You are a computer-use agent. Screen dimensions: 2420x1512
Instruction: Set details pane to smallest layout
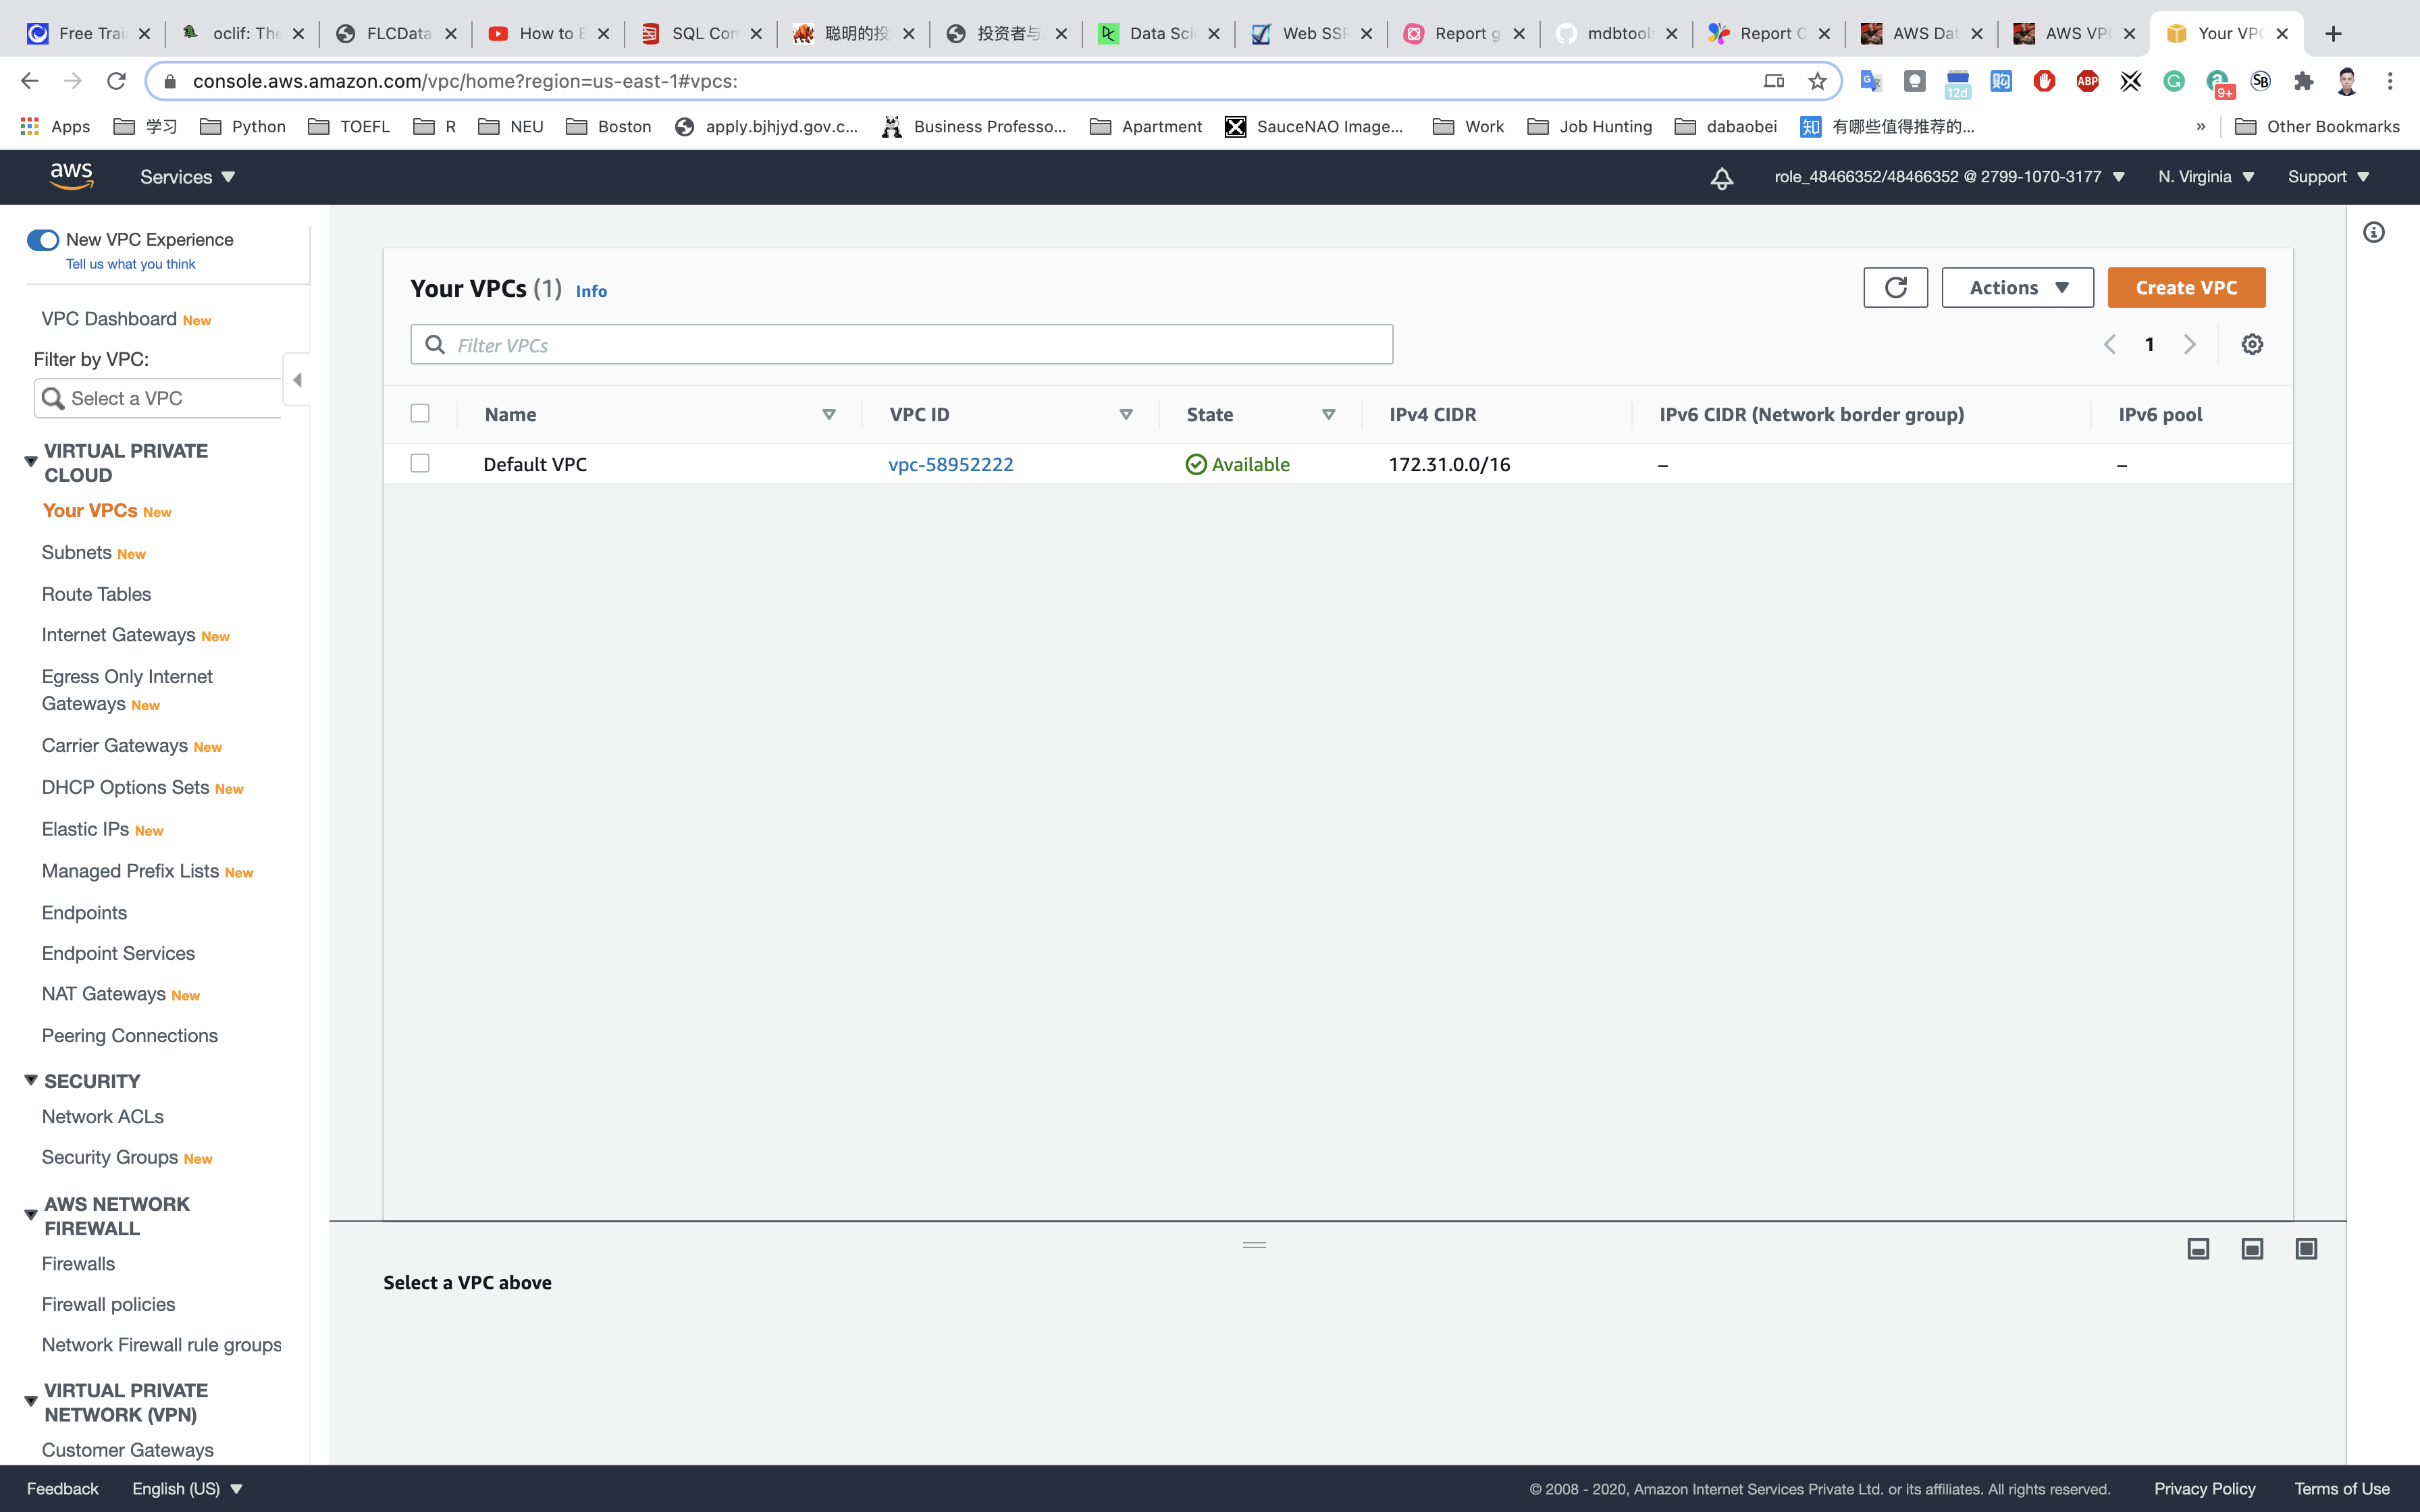2197,1248
